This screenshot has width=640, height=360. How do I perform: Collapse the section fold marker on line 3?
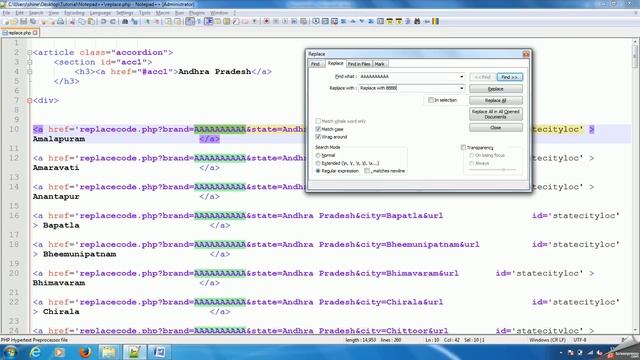pos(29,62)
